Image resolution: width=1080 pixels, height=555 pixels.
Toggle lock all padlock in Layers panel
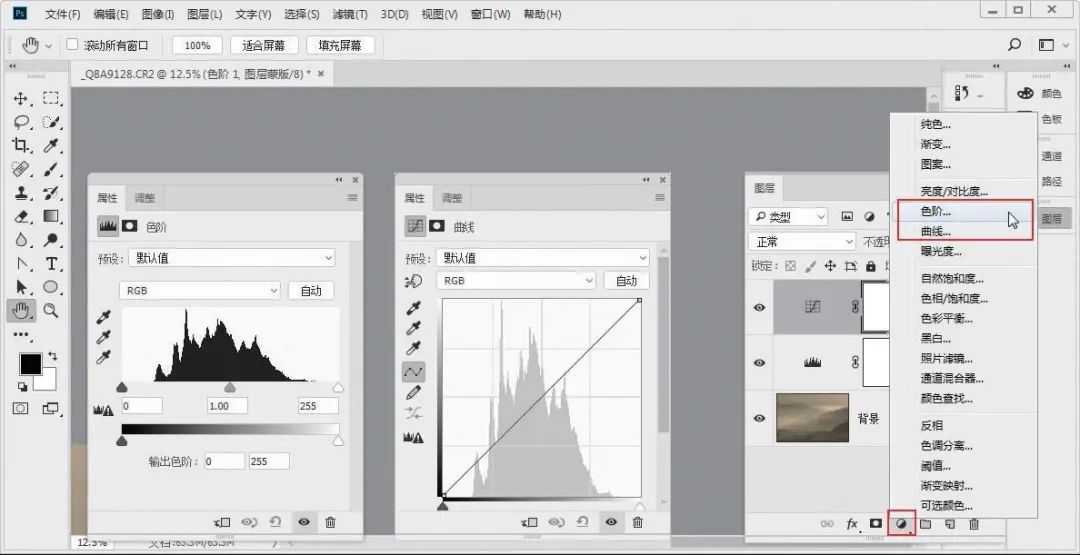tap(871, 266)
